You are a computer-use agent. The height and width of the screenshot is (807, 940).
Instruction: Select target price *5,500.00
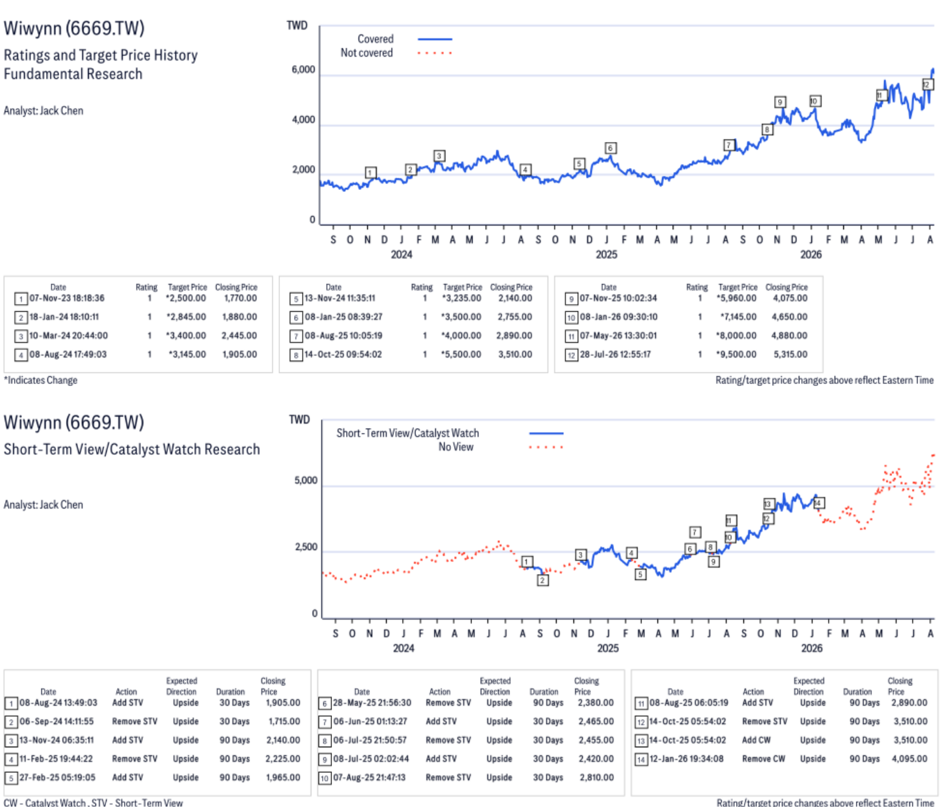coord(461,354)
